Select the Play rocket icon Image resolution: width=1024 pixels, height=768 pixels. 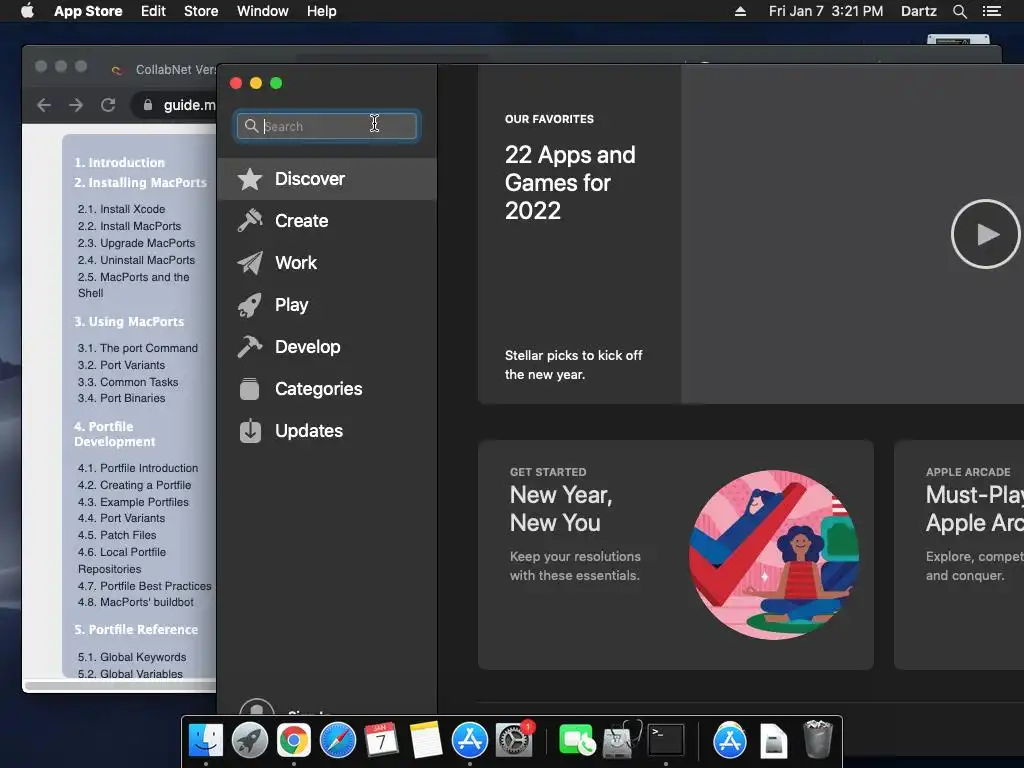(249, 305)
